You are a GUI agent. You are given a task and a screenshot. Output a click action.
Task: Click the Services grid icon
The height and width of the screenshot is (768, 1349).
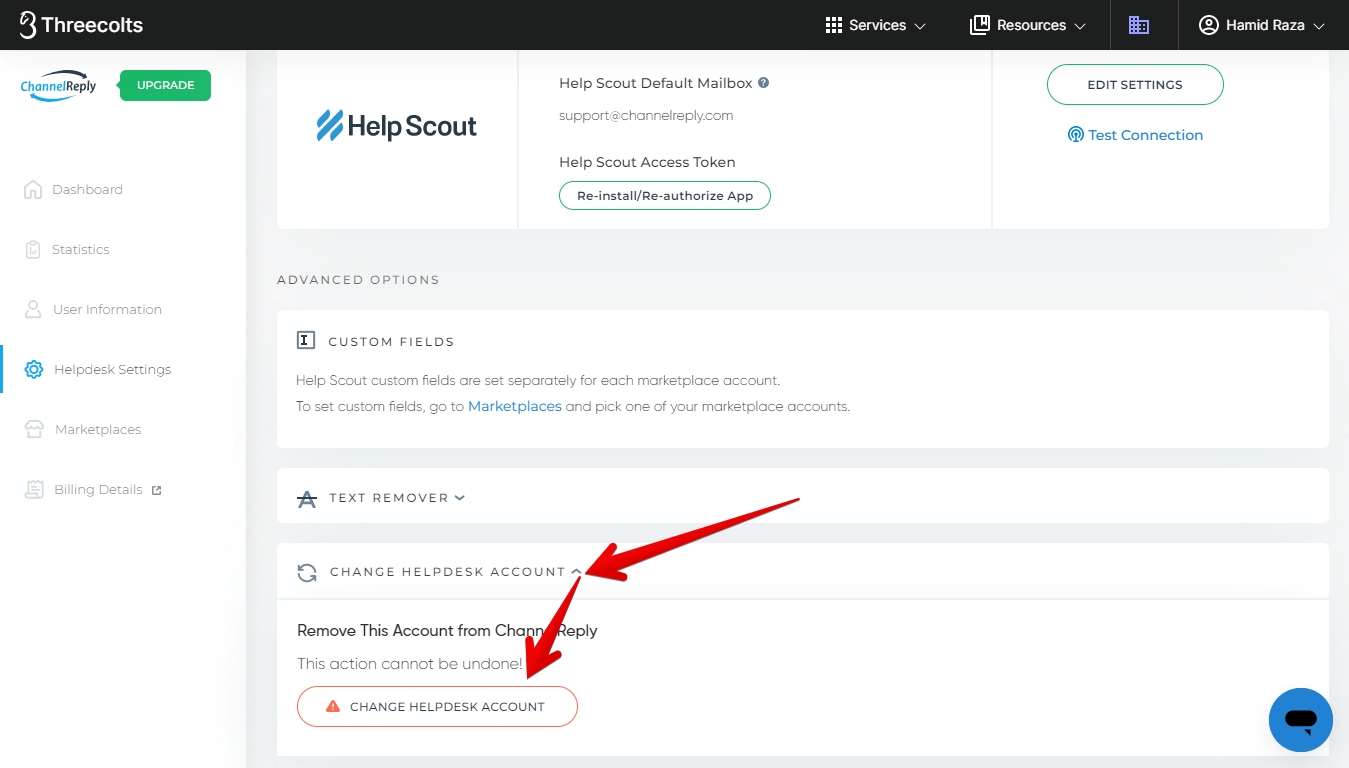tap(834, 25)
